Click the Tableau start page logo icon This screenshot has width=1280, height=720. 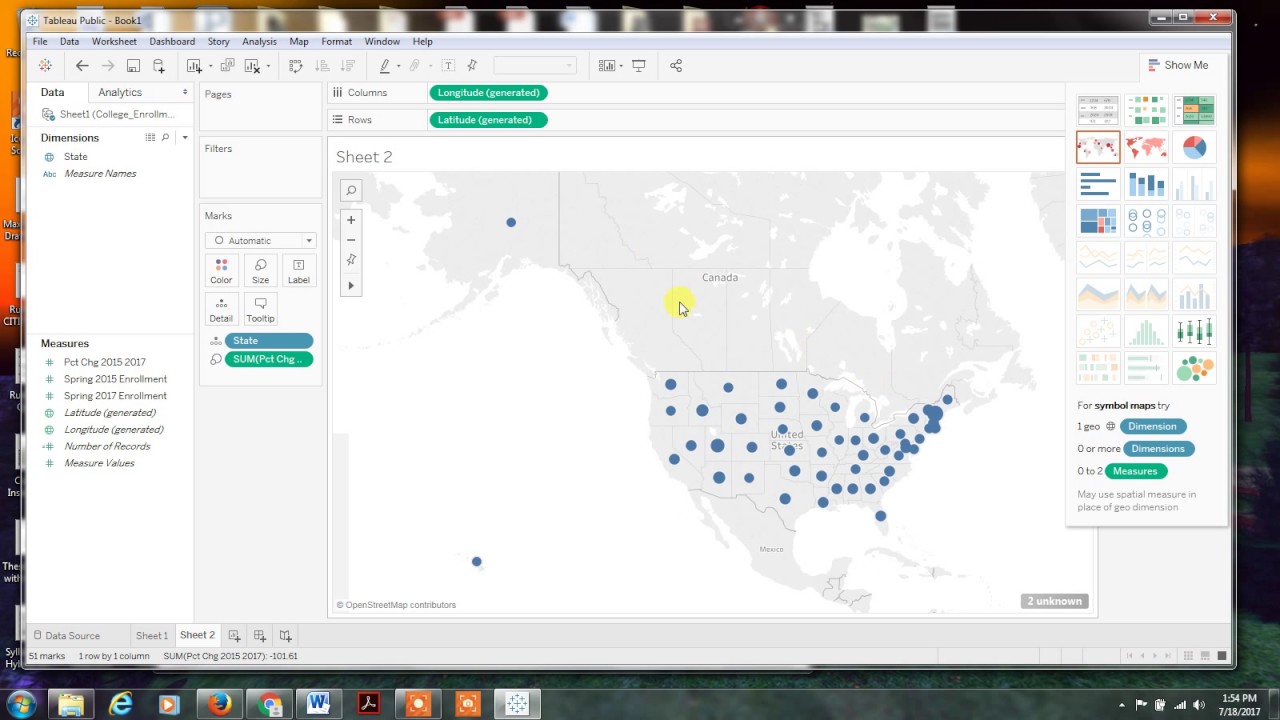coord(45,66)
